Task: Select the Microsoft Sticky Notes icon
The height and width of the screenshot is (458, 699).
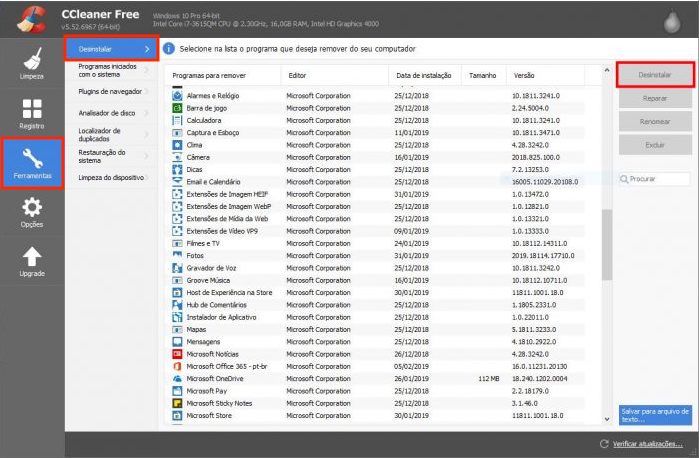Action: tap(177, 403)
